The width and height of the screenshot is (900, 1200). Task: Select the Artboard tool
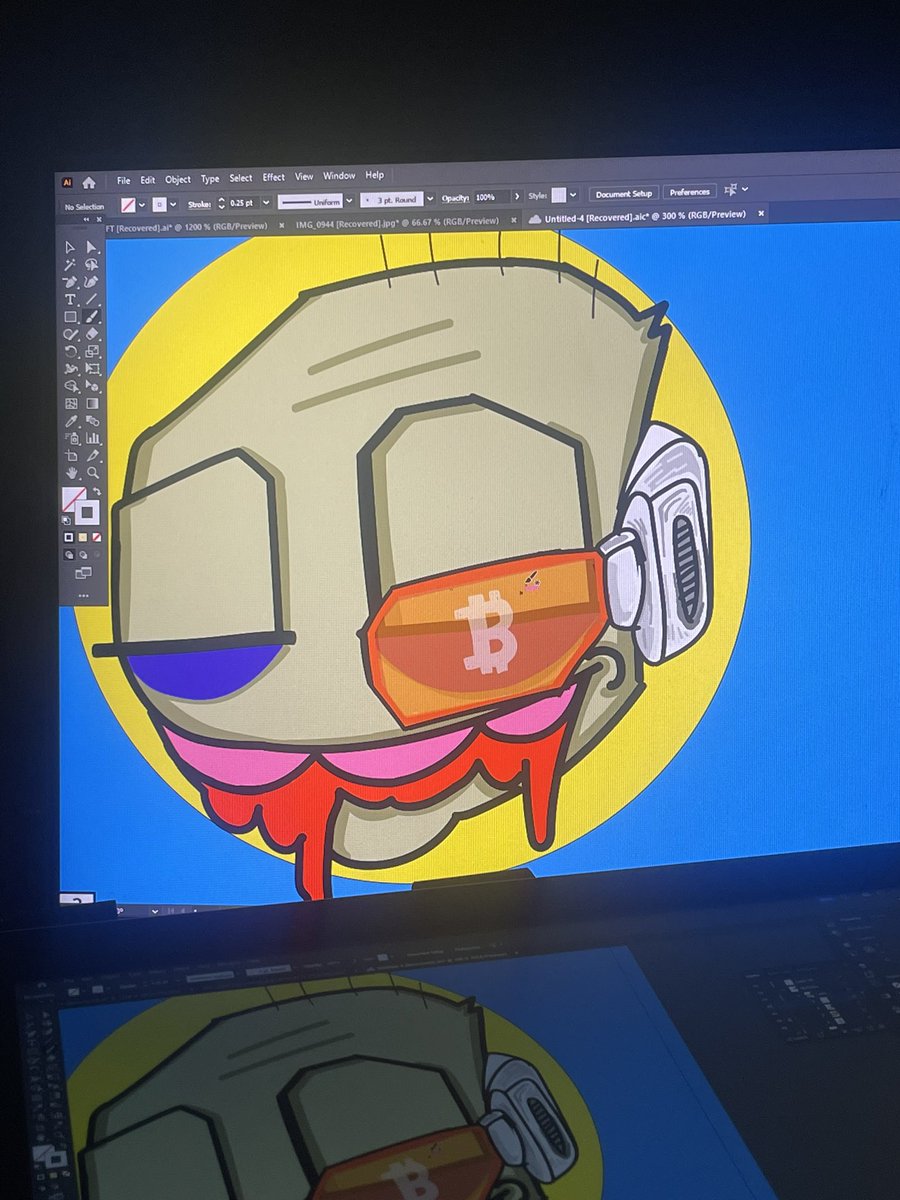coord(71,455)
